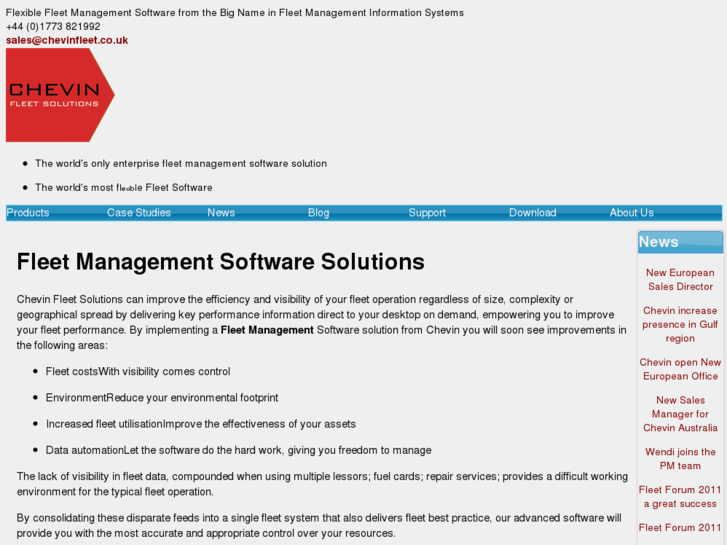Click the bold 'Fleet Management' text in paragraph
The height and width of the screenshot is (545, 727).
(x=267, y=330)
